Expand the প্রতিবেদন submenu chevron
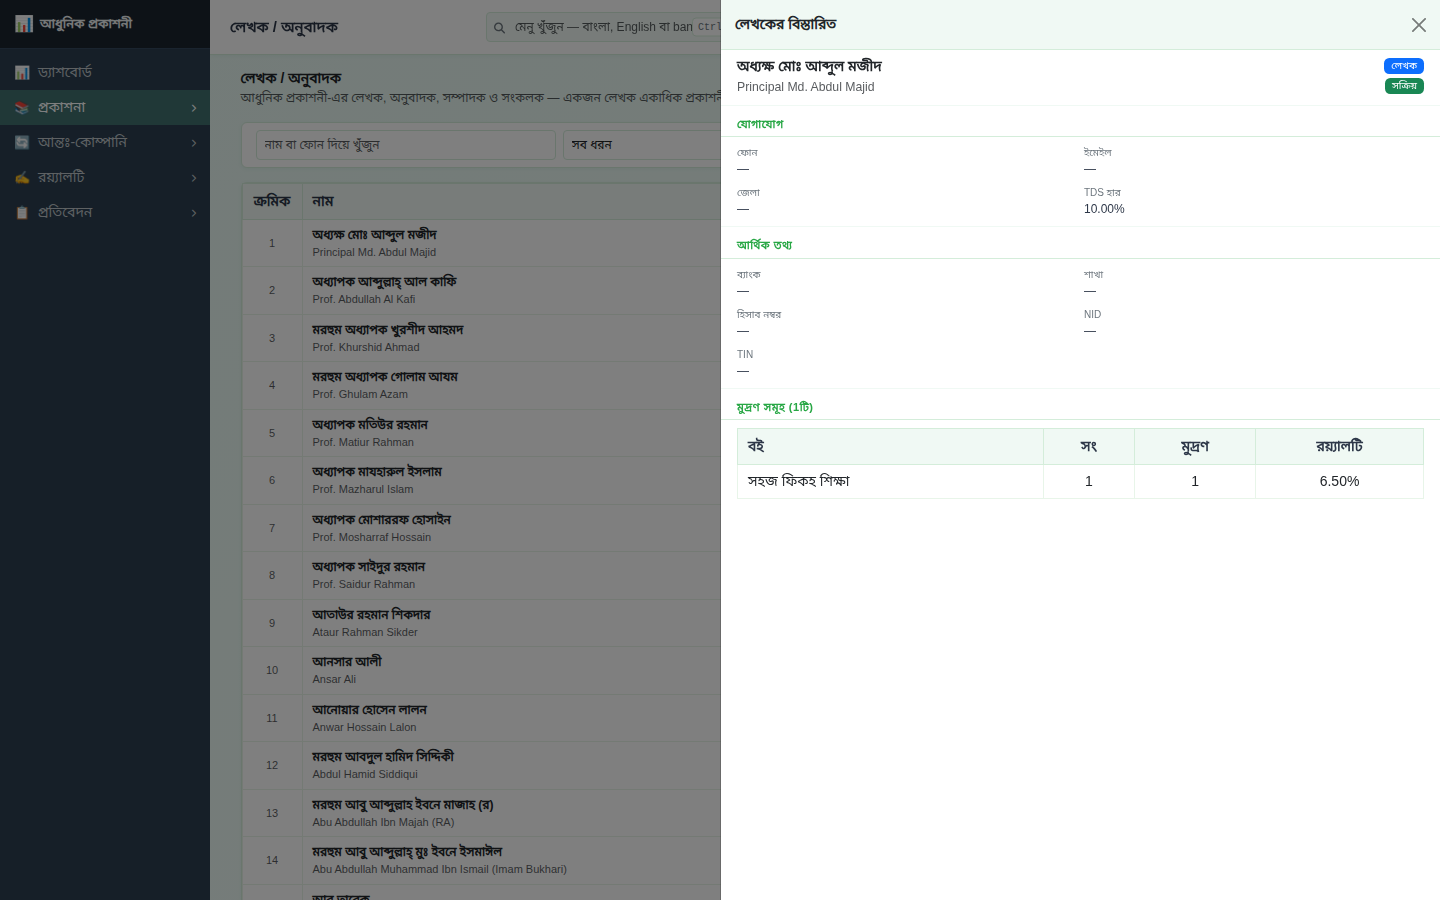The width and height of the screenshot is (1440, 900). 194,213
